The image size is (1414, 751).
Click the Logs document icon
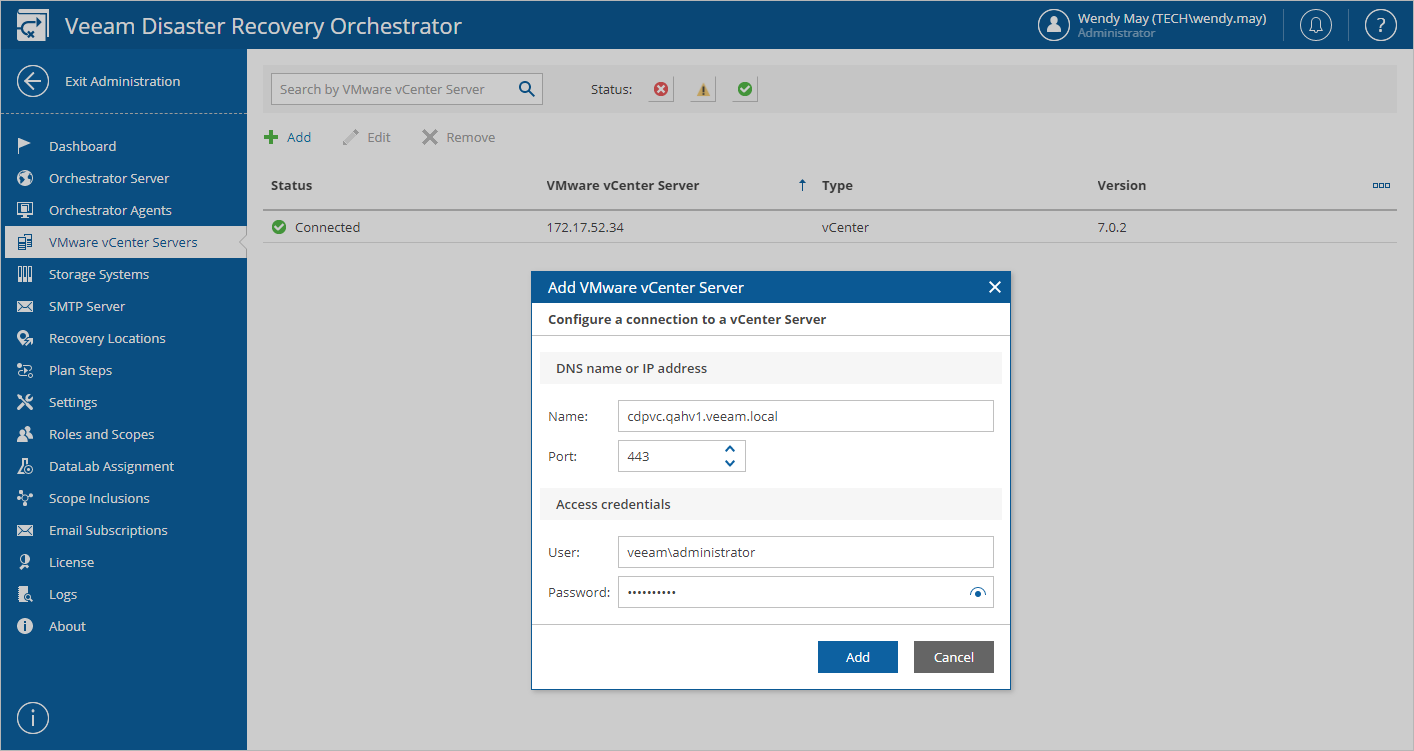click(x=26, y=594)
